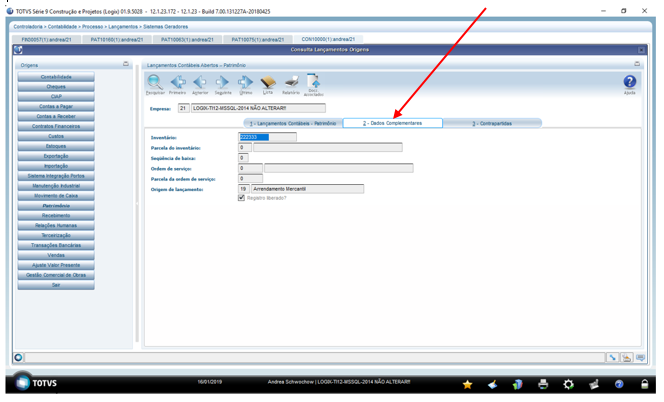Image resolution: width=664 pixels, height=402 pixels.
Task: Switch to FIN30057 session tab
Action: click(47, 39)
